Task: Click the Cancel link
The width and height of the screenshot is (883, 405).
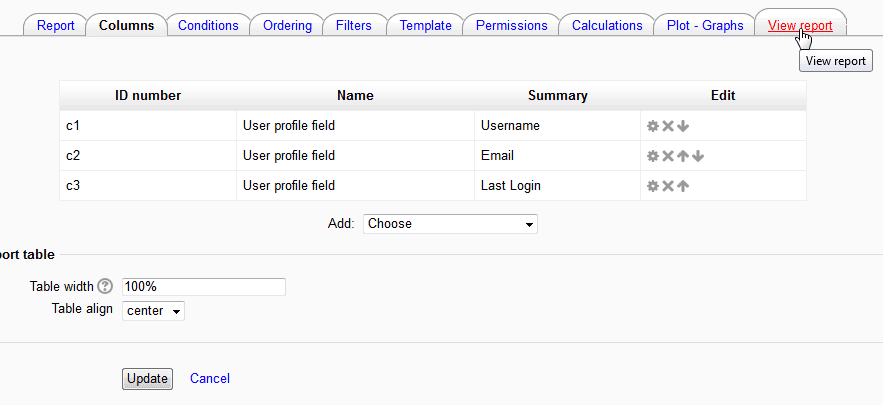Action: (x=210, y=379)
